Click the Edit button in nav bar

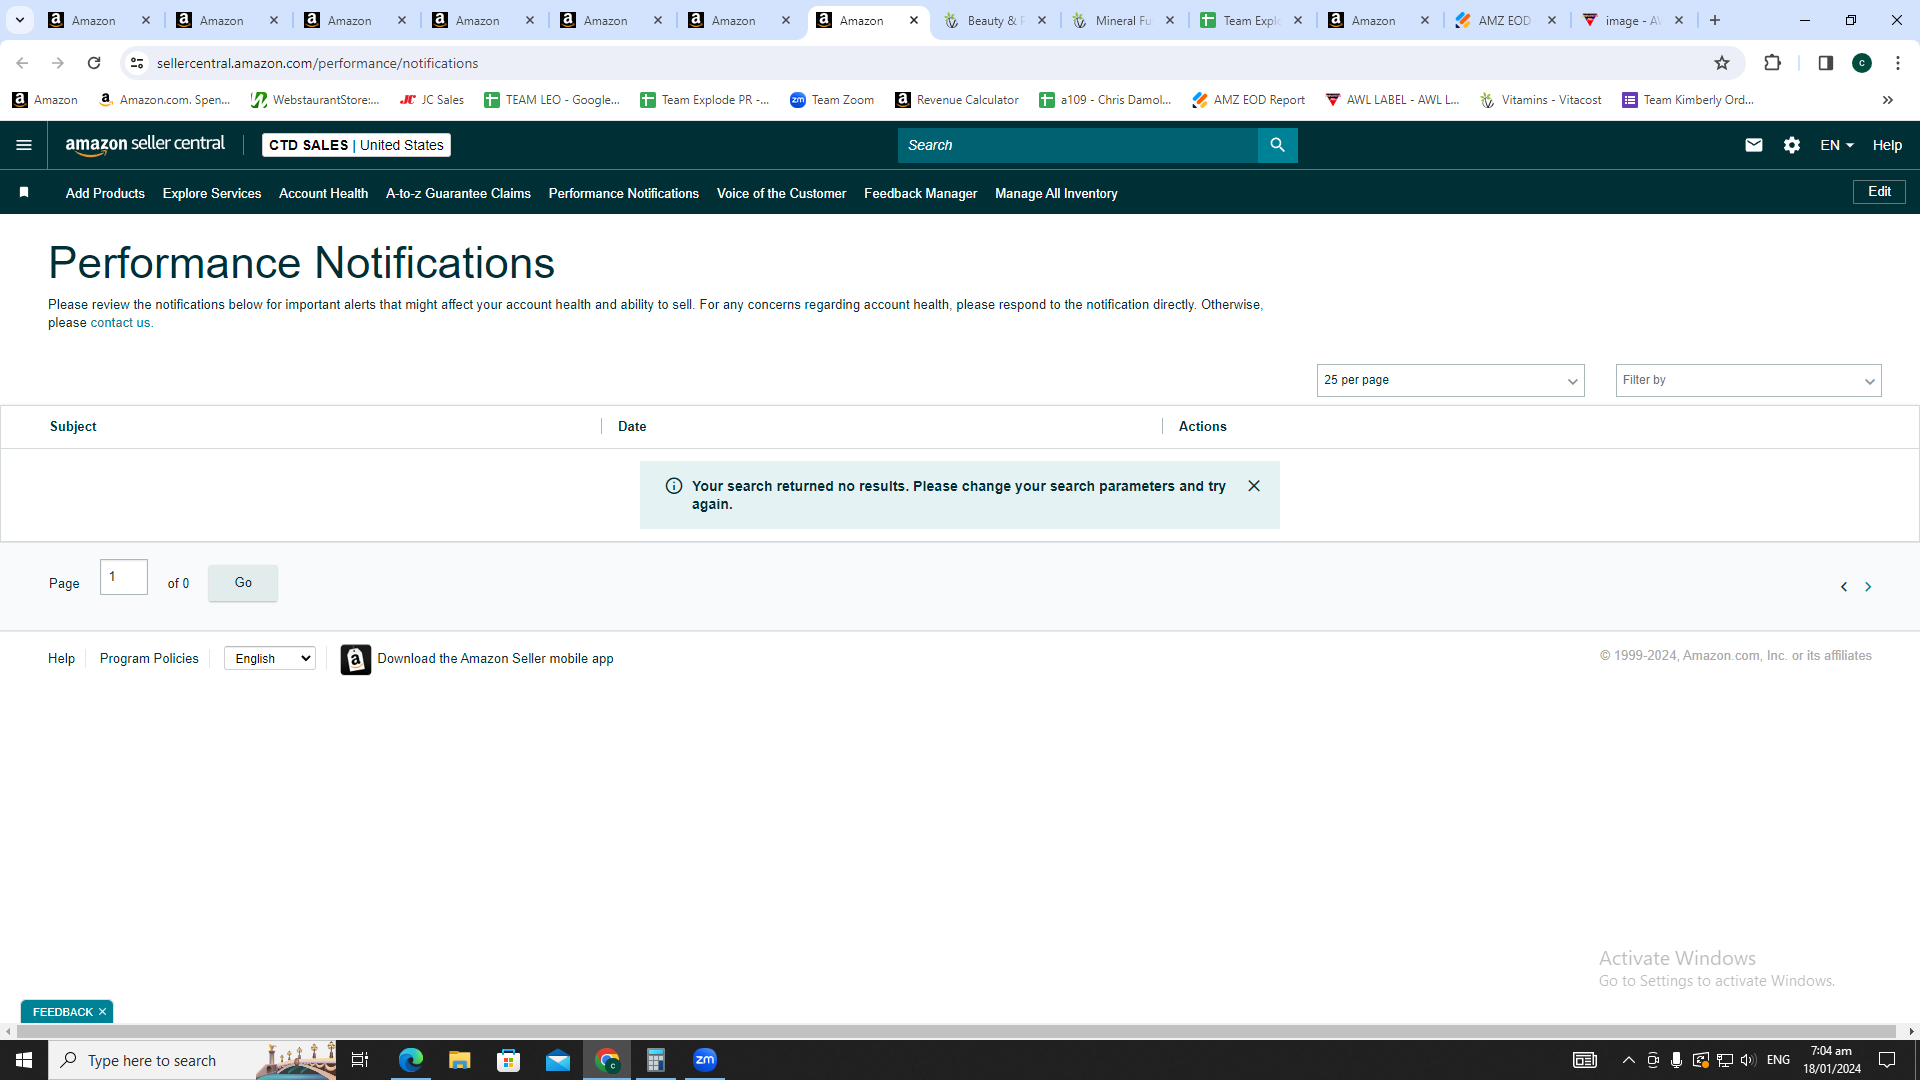[1879, 192]
